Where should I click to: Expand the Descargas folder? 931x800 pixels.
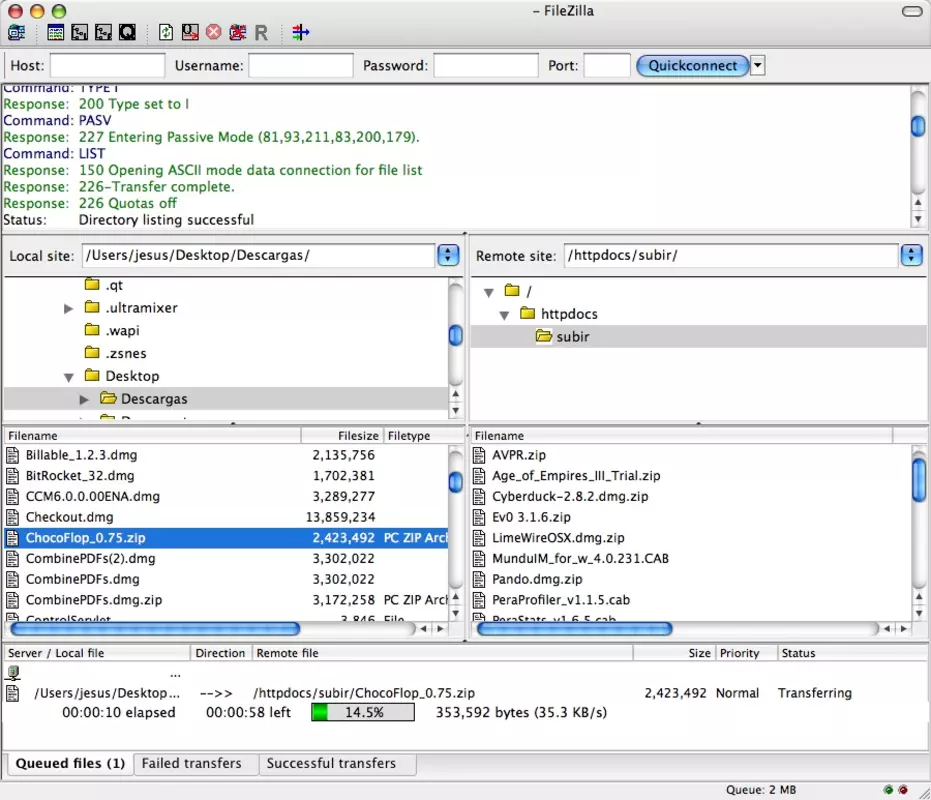coord(84,400)
